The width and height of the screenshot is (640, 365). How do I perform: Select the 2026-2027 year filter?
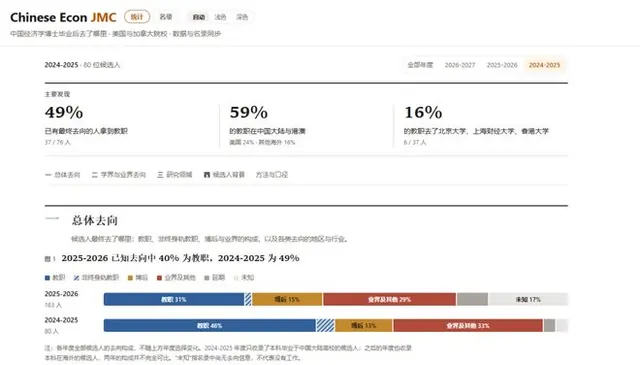click(460, 65)
